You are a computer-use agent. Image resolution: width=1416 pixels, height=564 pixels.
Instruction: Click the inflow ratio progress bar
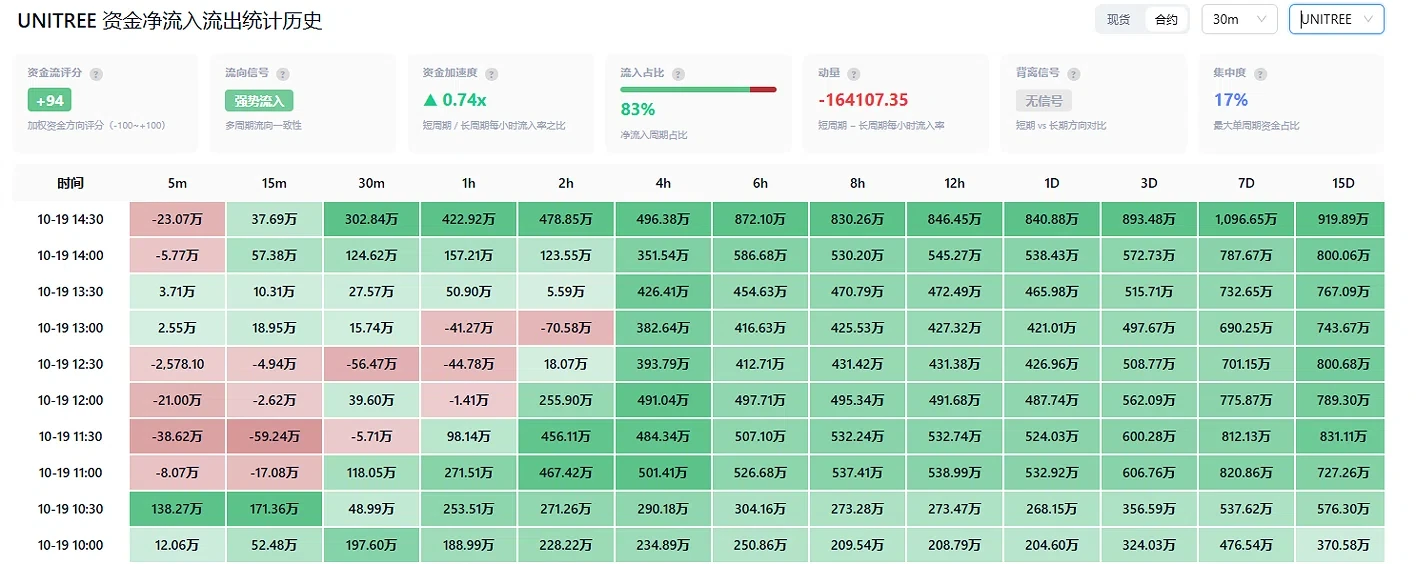(698, 90)
